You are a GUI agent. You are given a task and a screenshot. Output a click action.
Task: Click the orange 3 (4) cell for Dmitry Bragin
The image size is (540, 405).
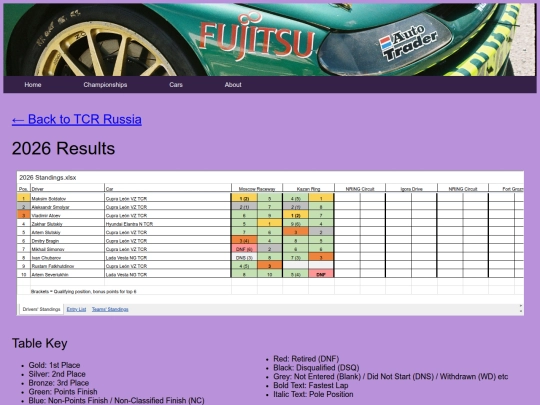click(244, 241)
